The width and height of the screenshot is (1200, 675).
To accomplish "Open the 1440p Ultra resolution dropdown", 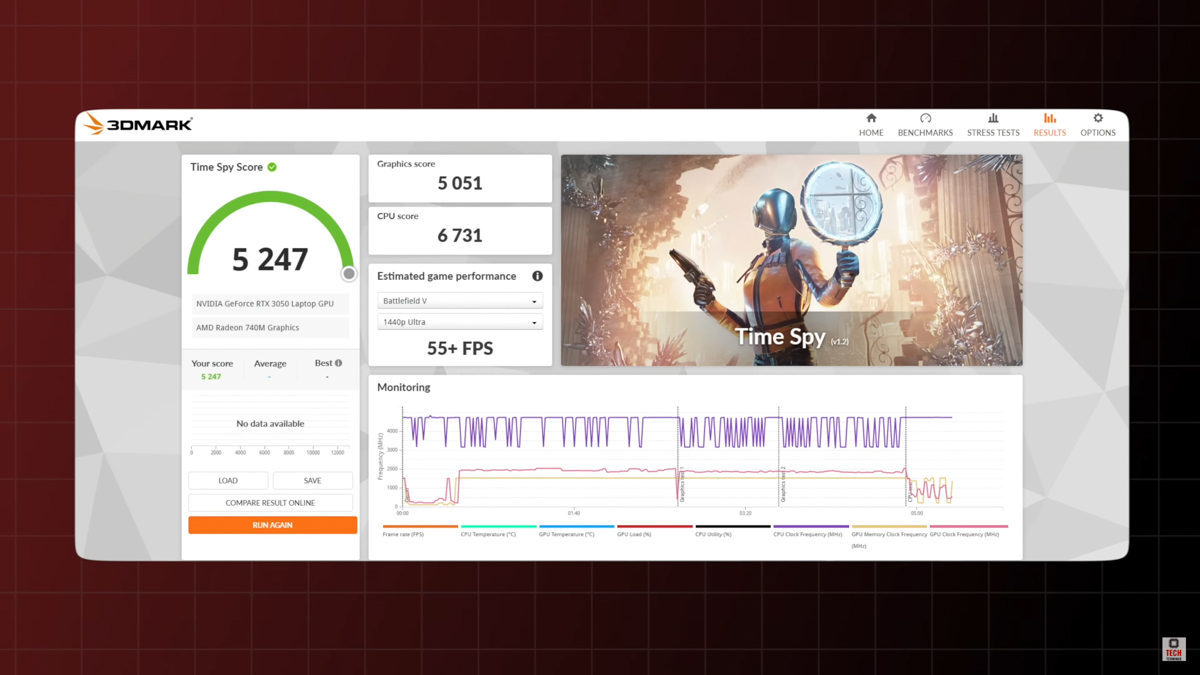I will [460, 322].
